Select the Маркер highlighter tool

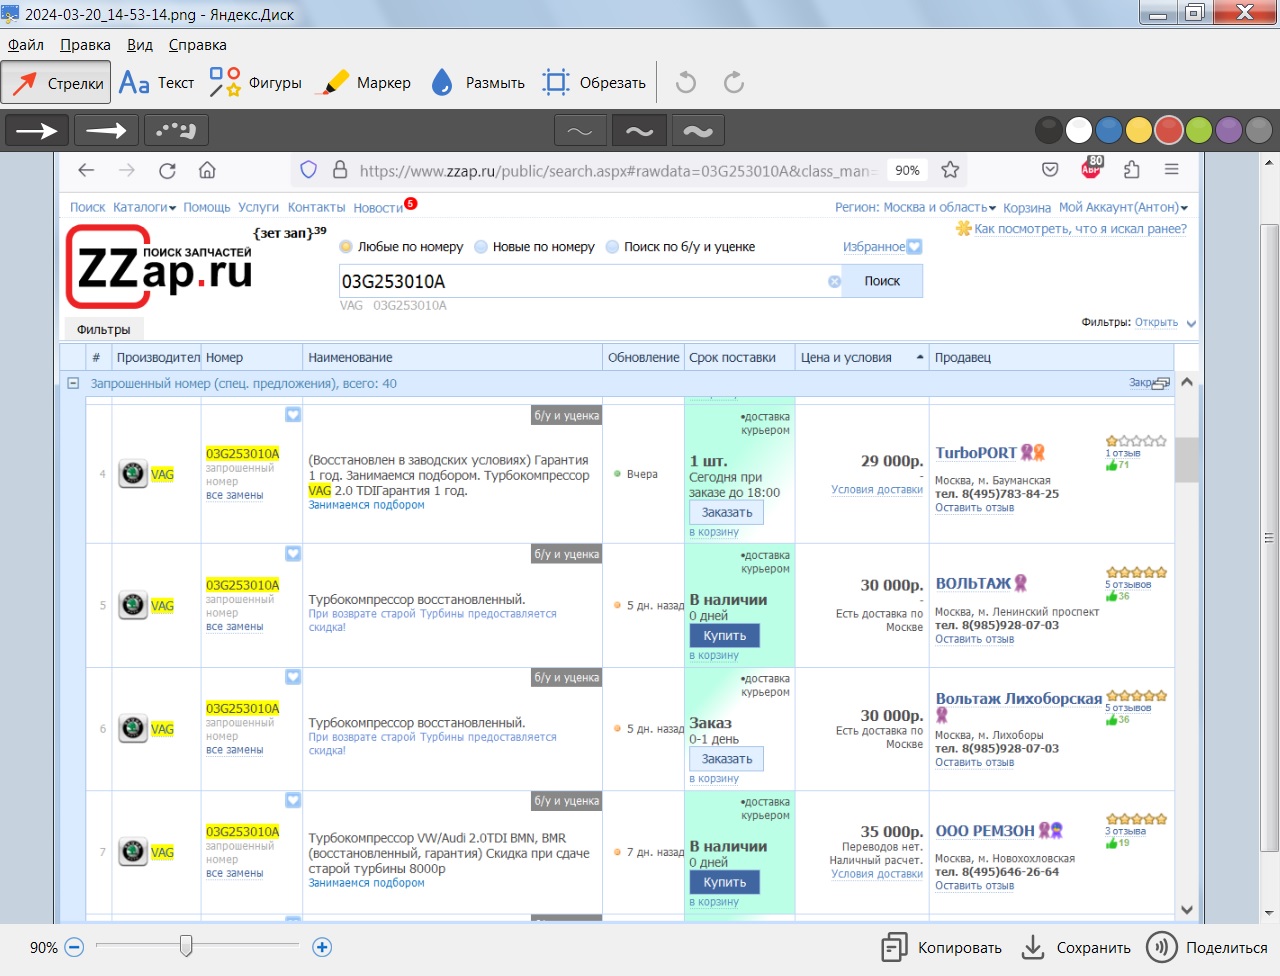362,83
